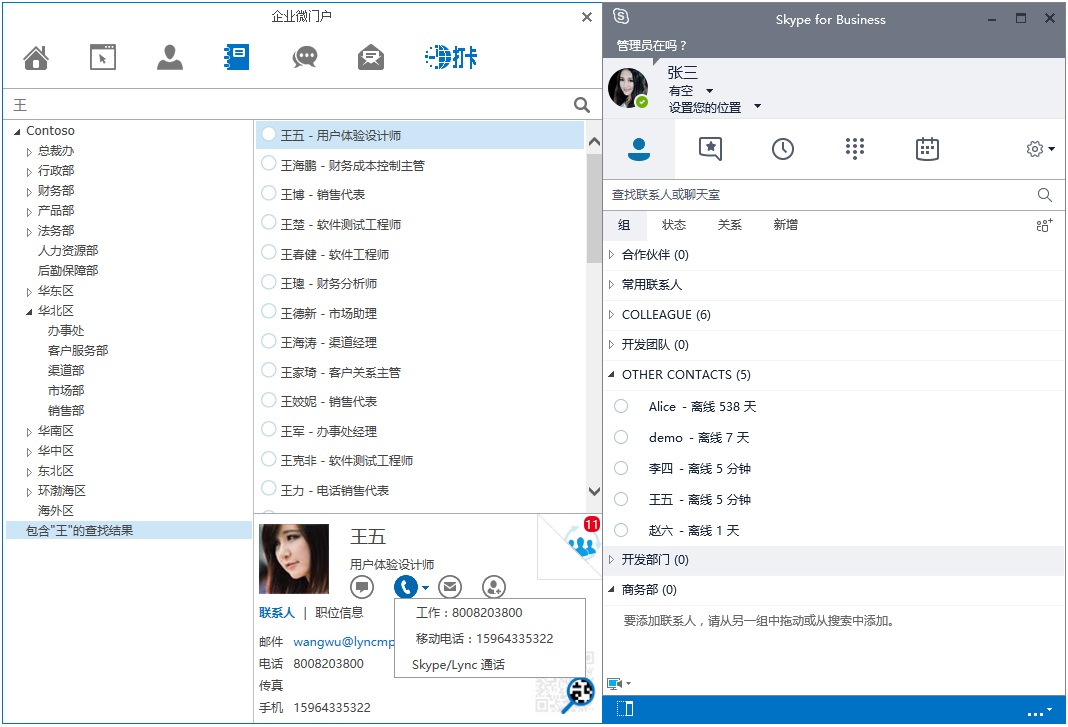Select presence circle for demo in Skype
This screenshot has height=727, width=1068.
(621, 437)
